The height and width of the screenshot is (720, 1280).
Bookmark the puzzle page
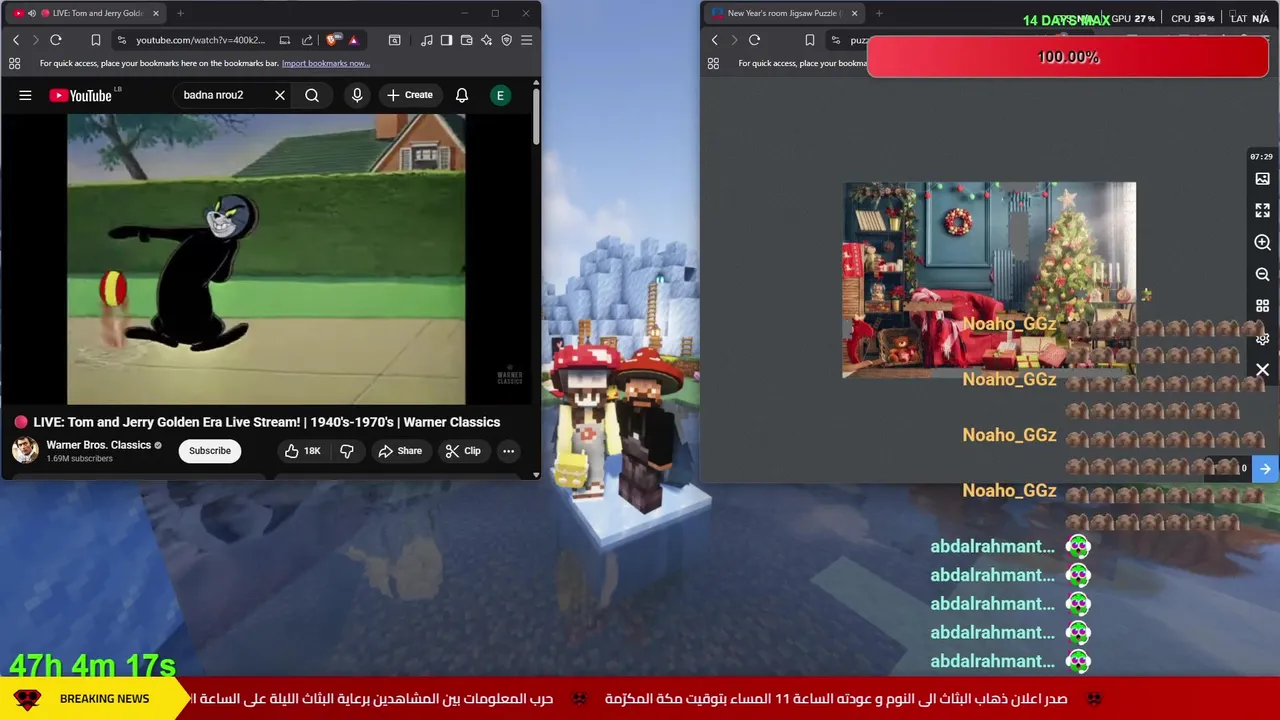[809, 40]
